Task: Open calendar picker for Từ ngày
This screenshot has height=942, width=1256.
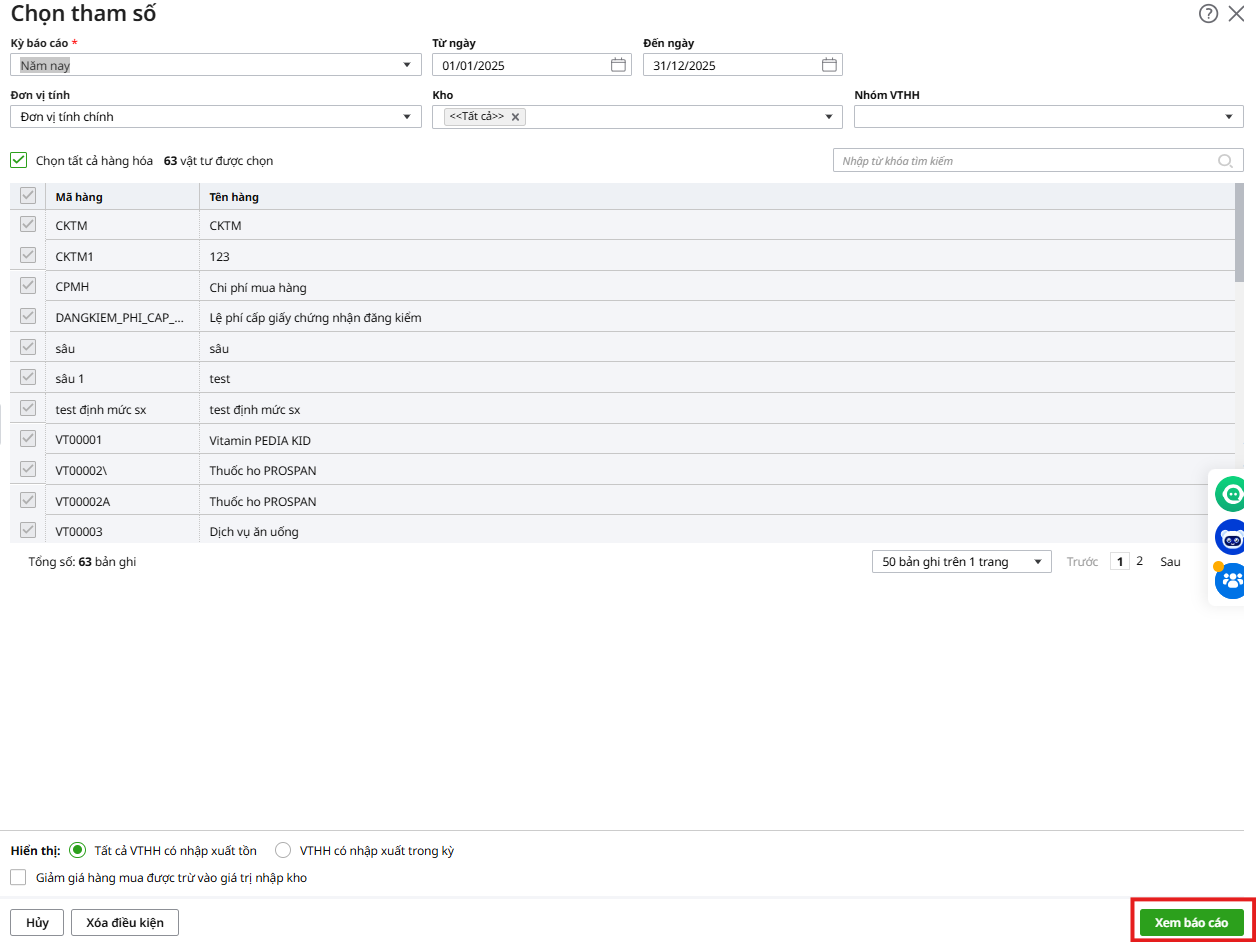Action: click(618, 65)
